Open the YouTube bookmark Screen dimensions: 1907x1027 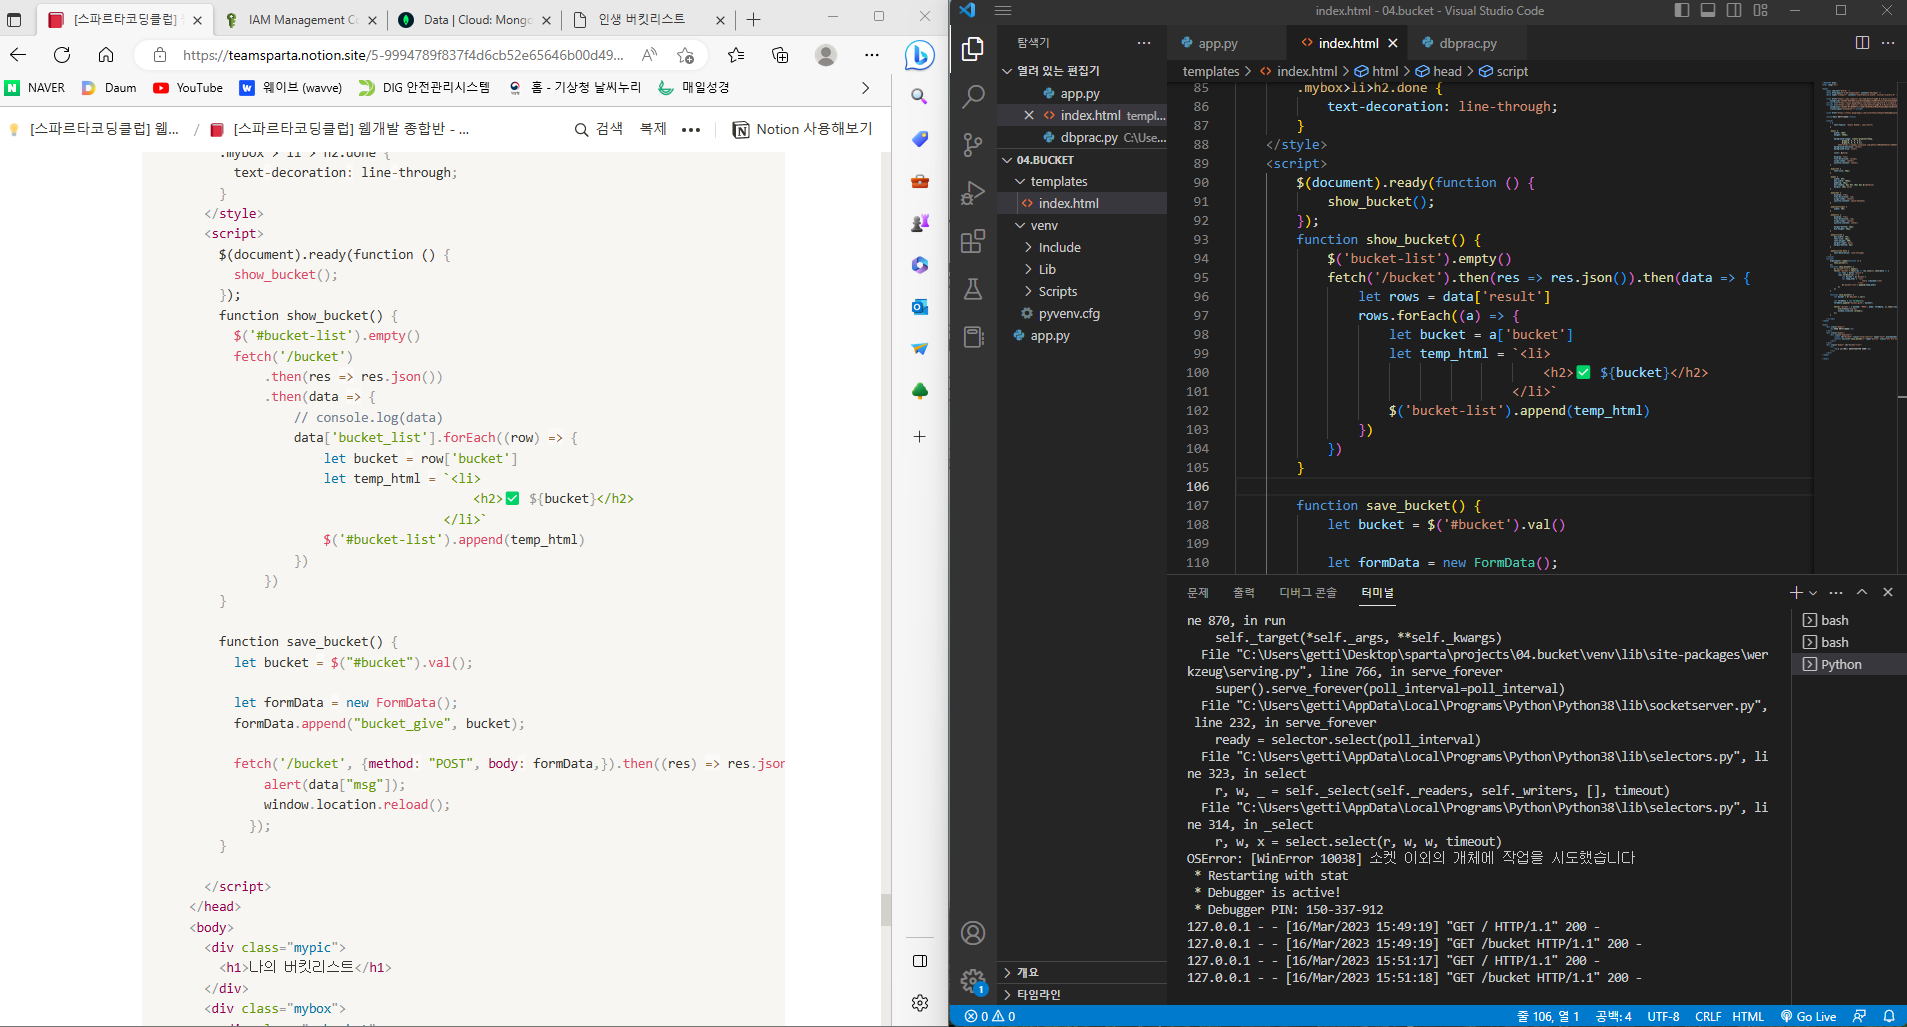point(188,87)
